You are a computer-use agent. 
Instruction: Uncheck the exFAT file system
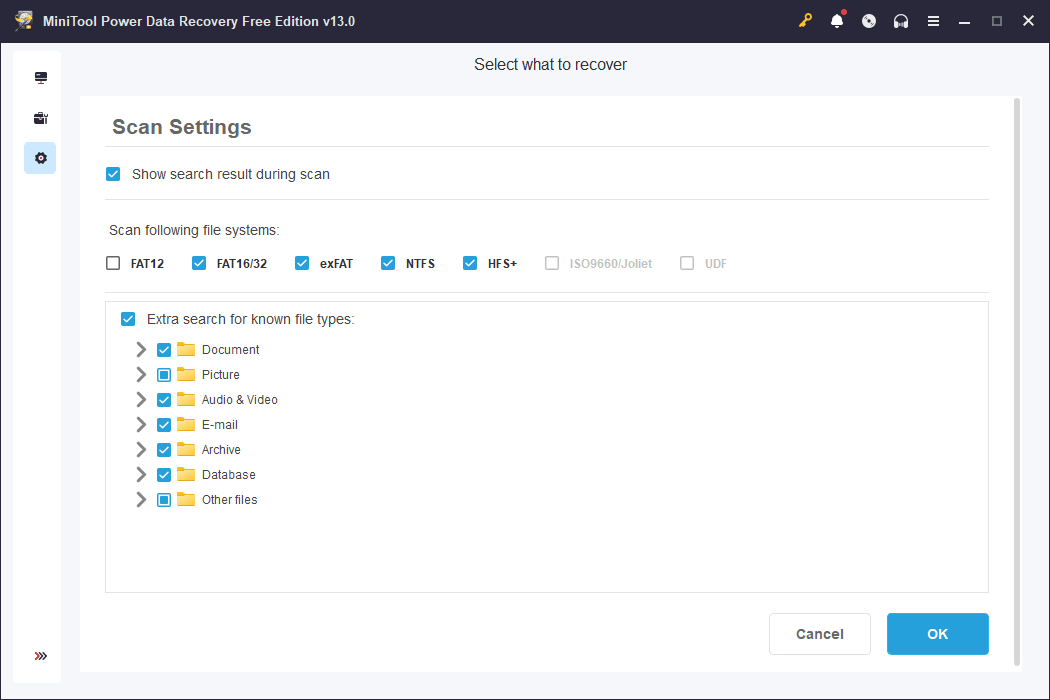[x=302, y=263]
